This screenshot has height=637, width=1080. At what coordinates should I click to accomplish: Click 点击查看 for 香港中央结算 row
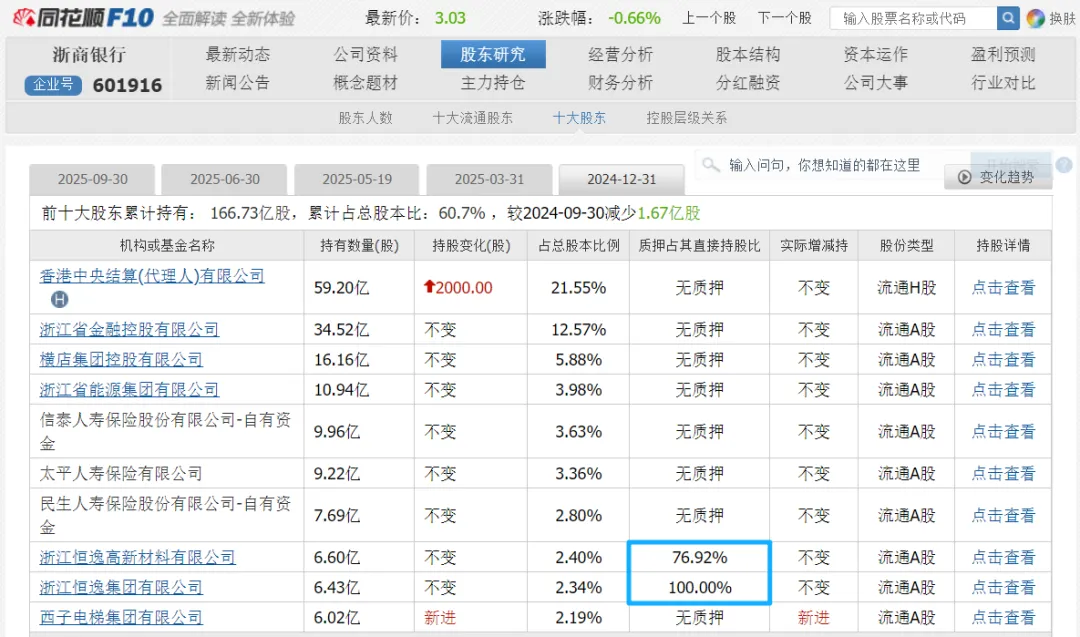point(1003,288)
